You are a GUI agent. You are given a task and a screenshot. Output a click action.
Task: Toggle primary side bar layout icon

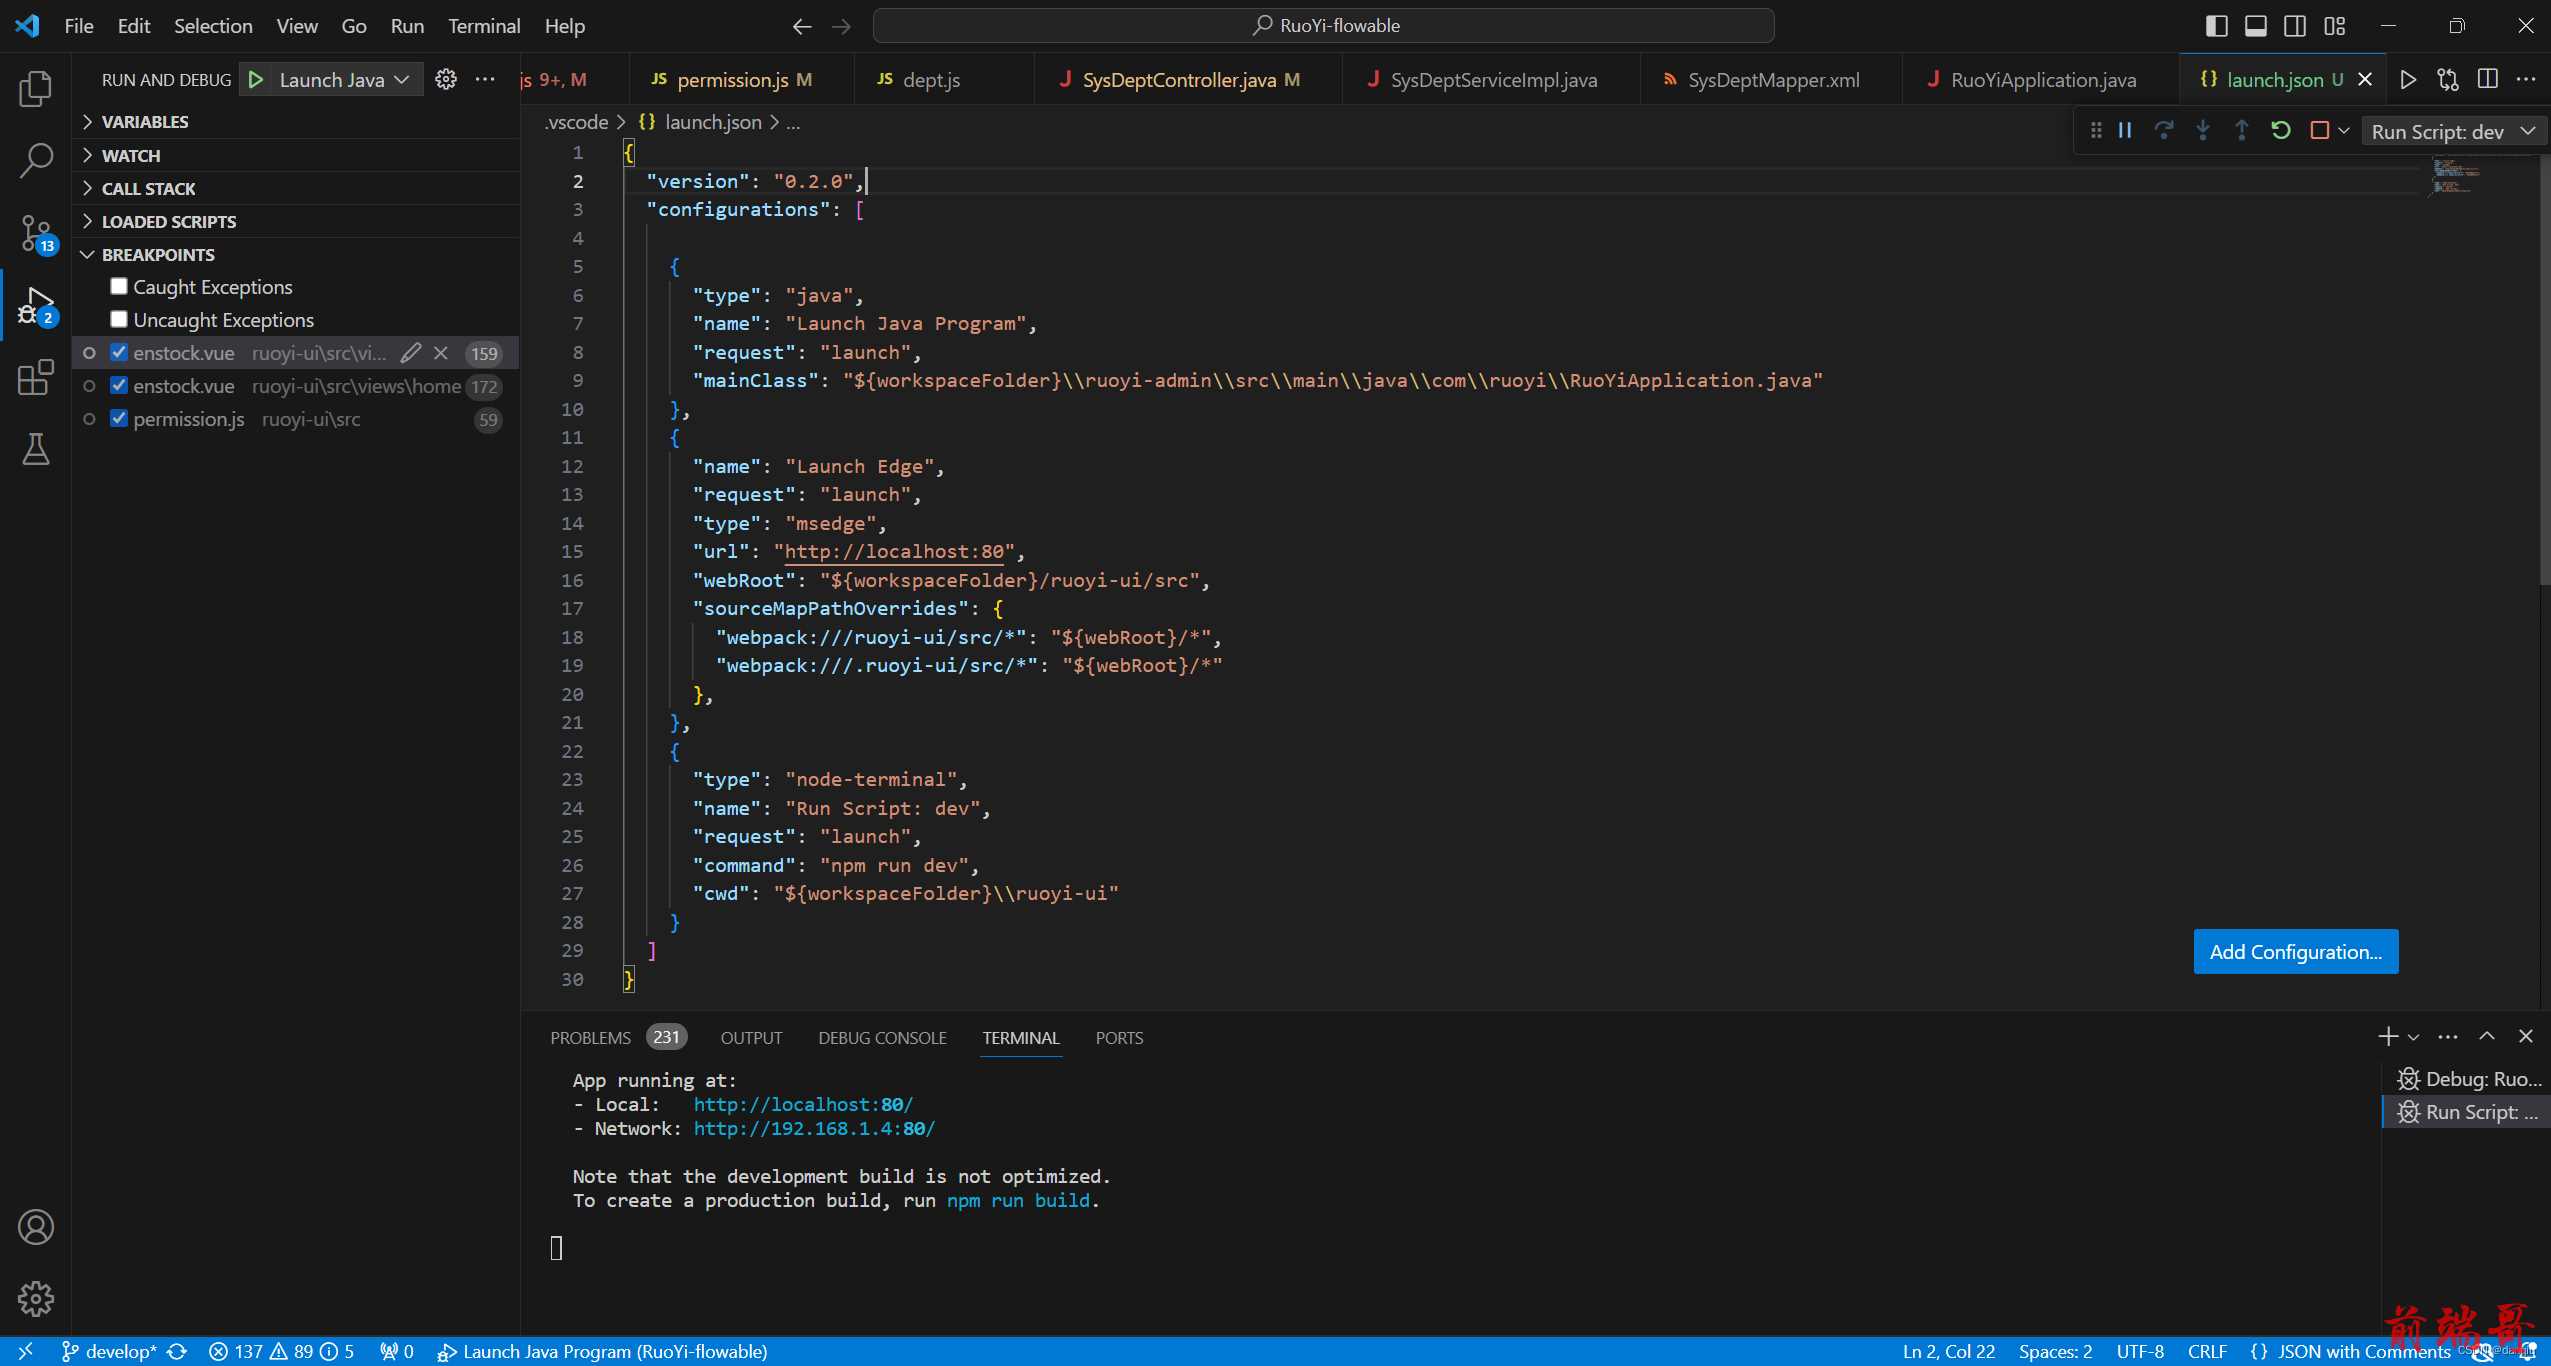point(2217,26)
